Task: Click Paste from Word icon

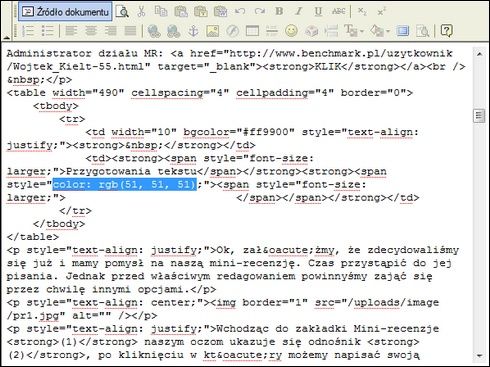Action: pyautogui.click(x=220, y=12)
